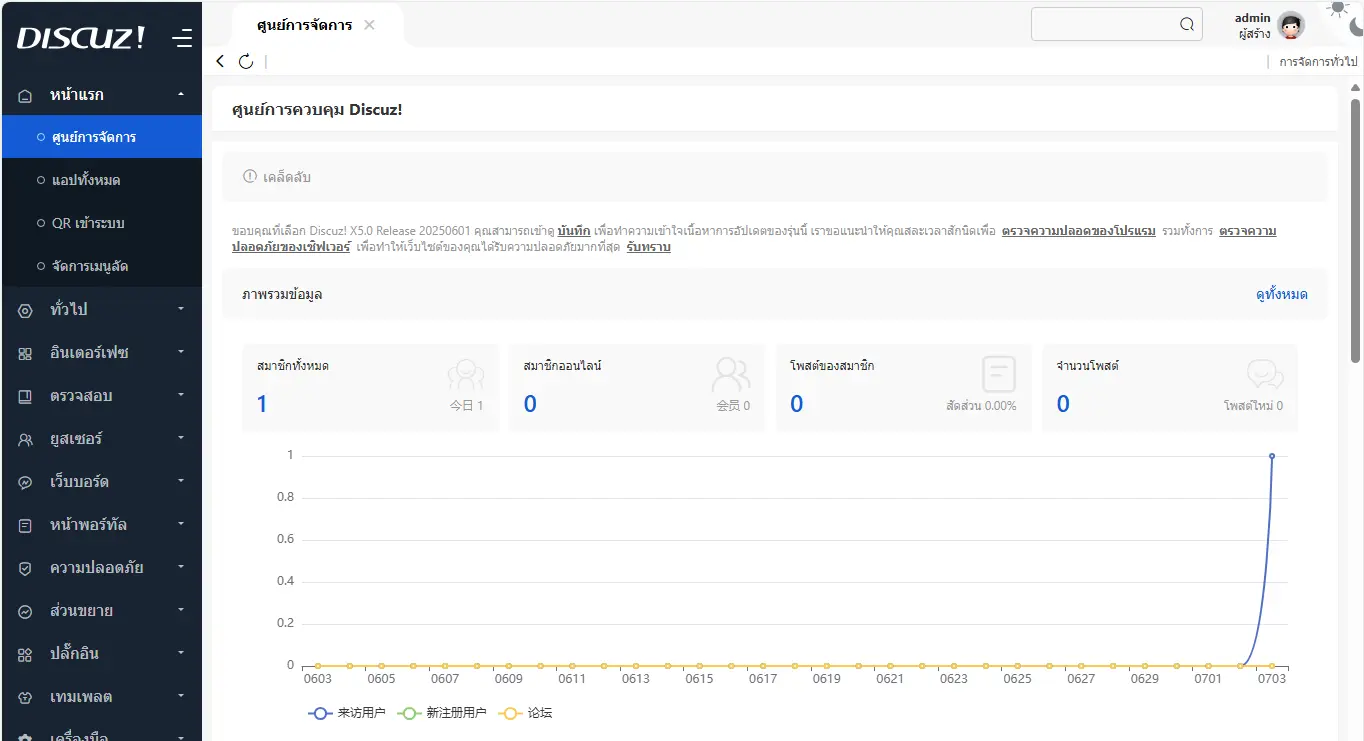Expand the ความปลอดภัย menu section
This screenshot has height=741, width=1364.
pyautogui.click(x=181, y=567)
